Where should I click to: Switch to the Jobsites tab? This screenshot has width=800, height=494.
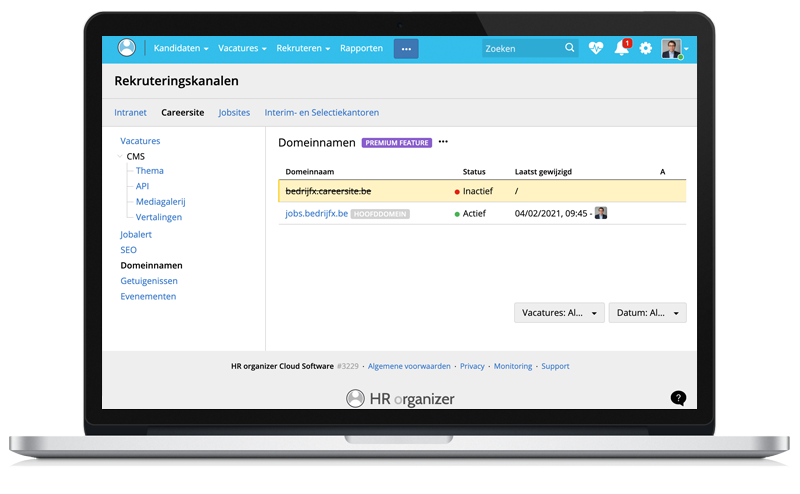234,113
